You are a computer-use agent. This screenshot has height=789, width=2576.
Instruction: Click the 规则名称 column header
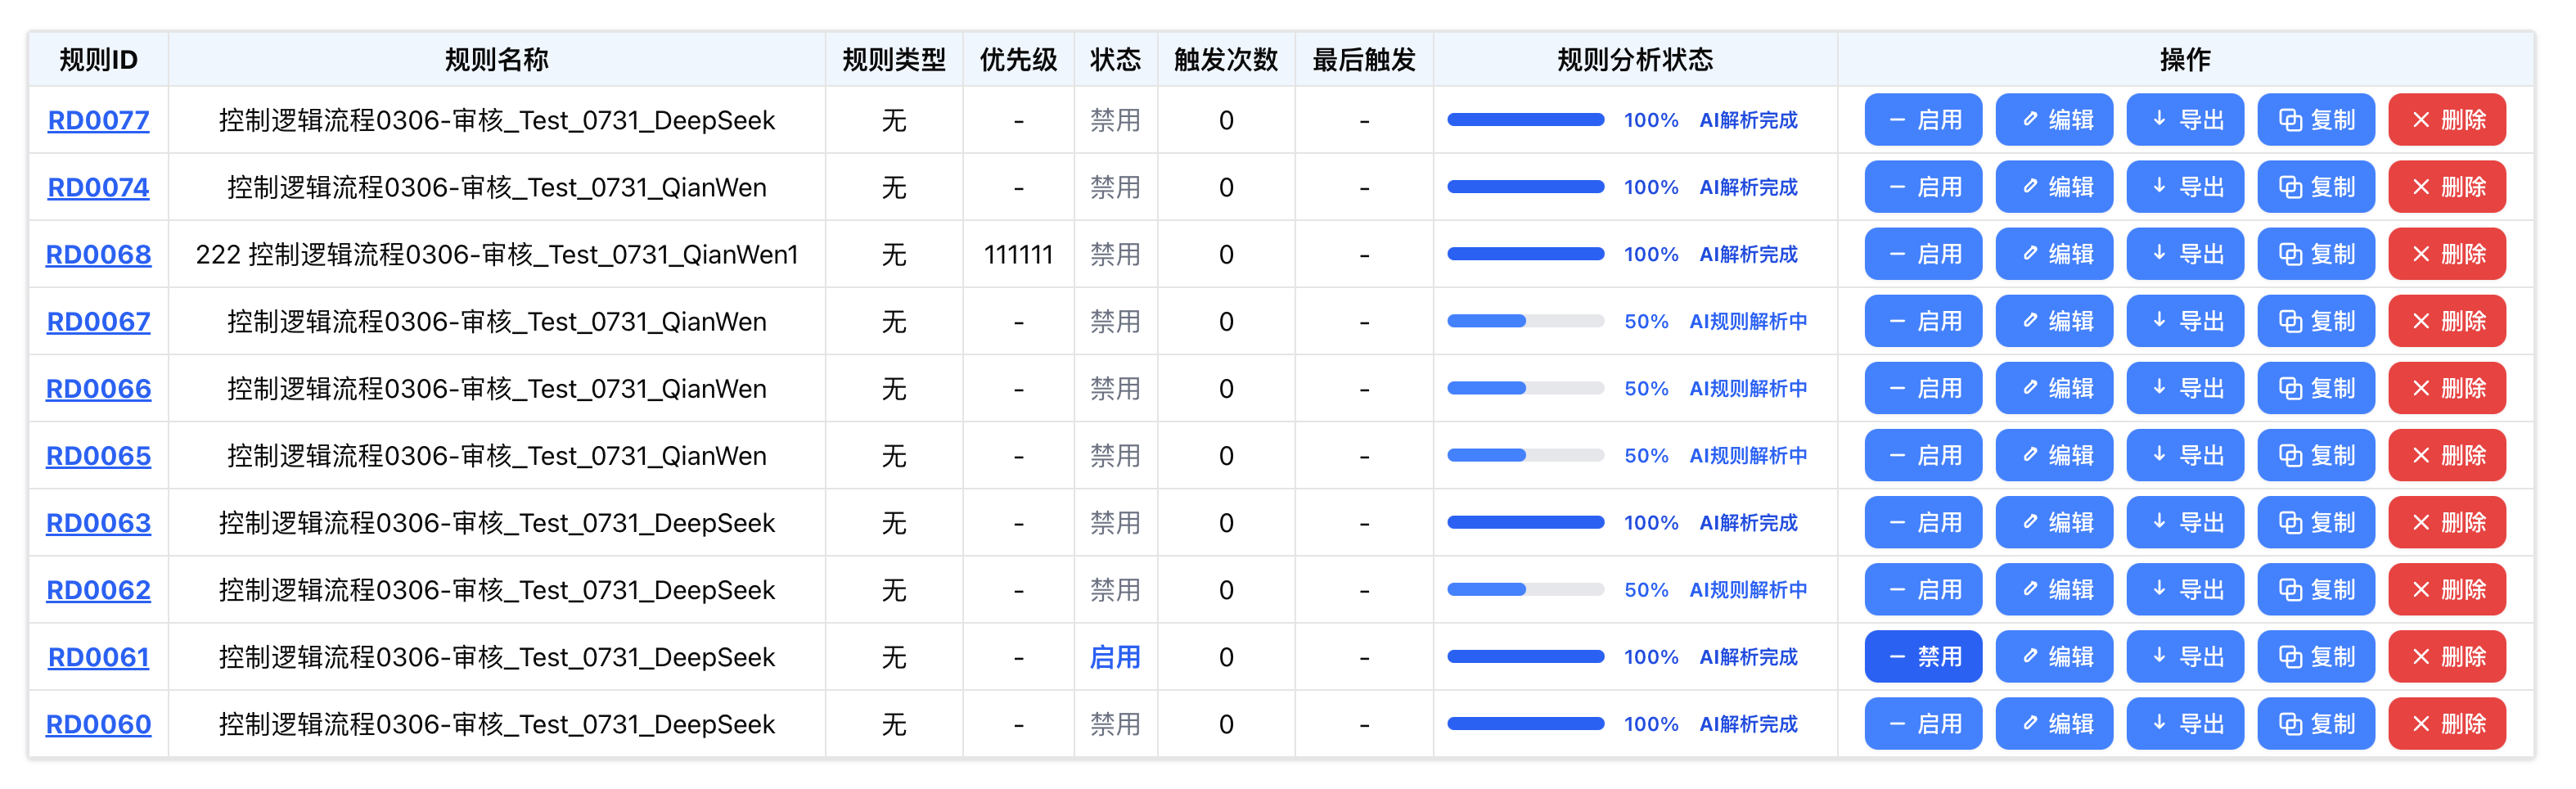click(x=497, y=60)
